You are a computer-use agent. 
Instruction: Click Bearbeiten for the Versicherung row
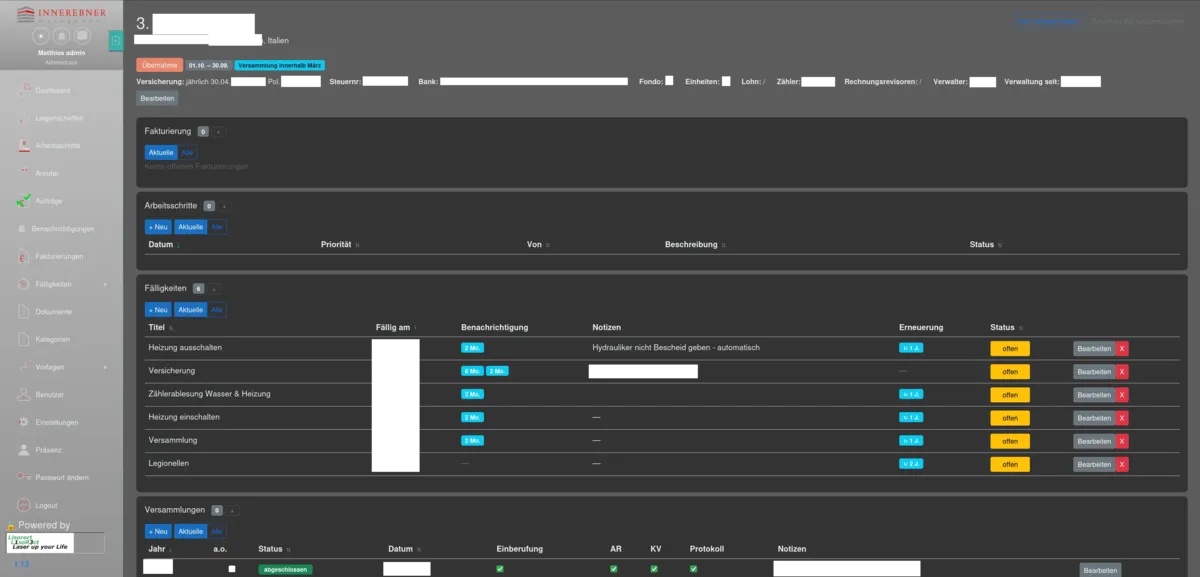pos(1094,371)
